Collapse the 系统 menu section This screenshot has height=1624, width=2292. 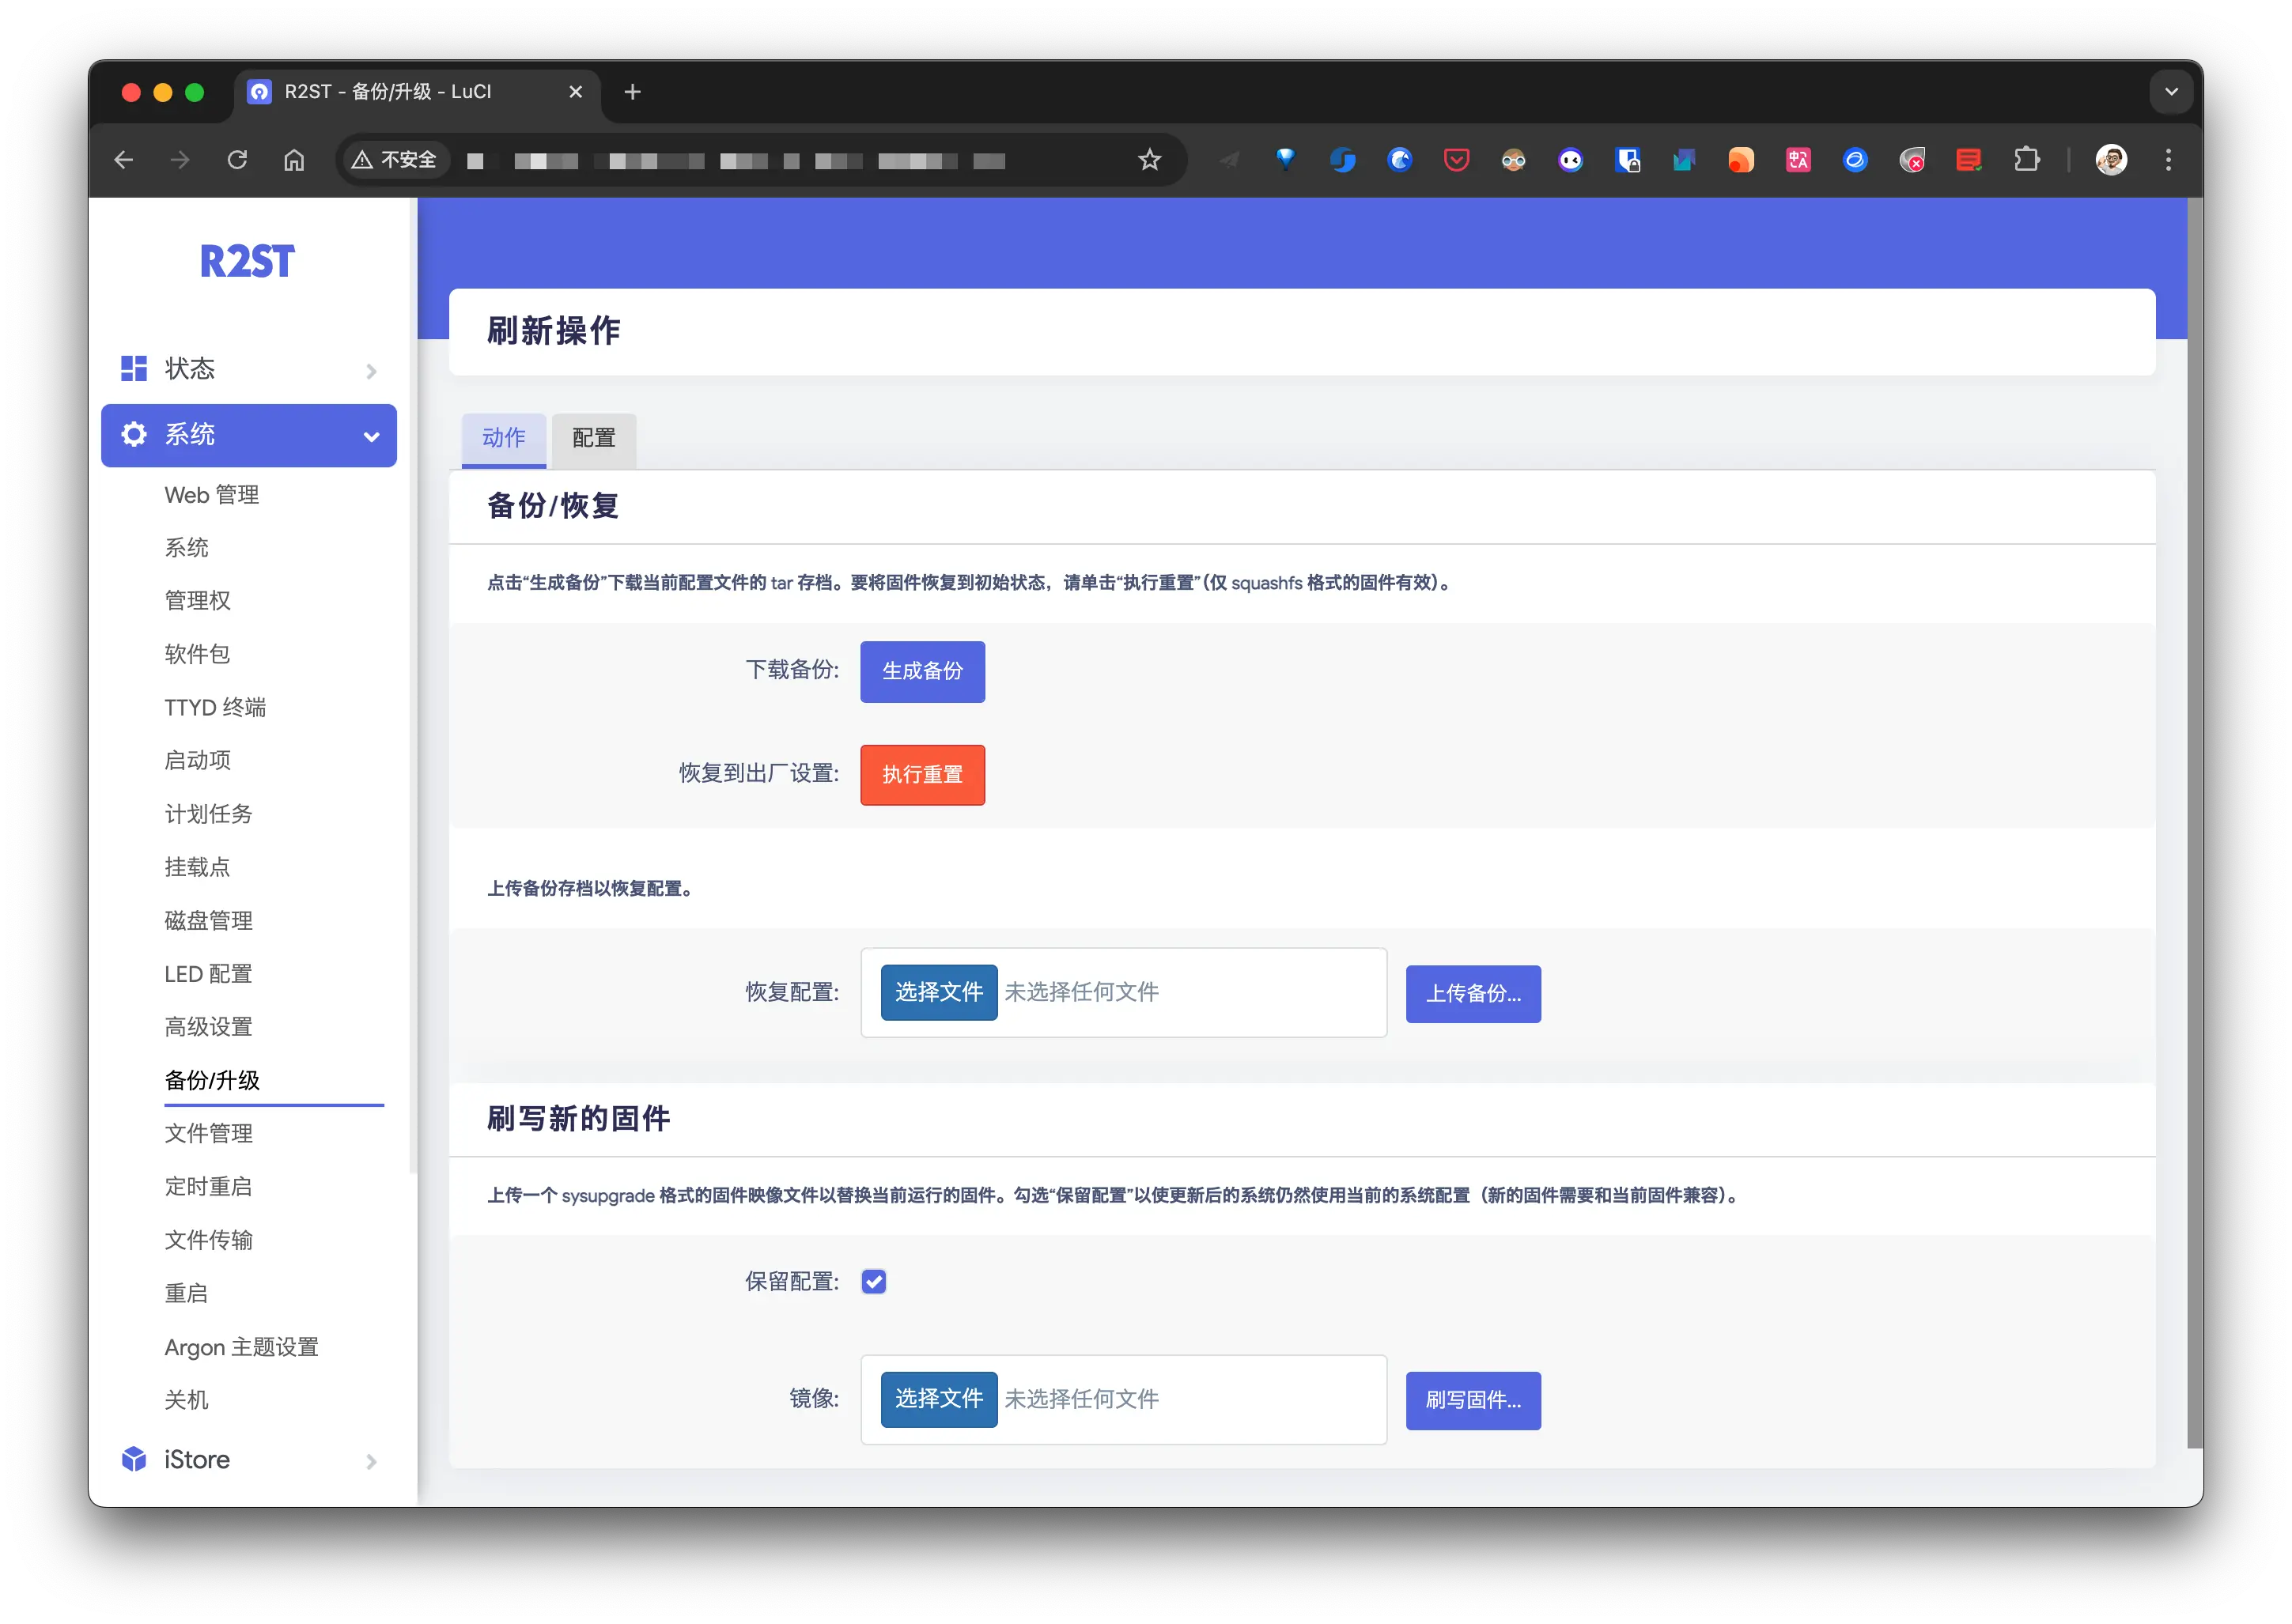[x=371, y=436]
